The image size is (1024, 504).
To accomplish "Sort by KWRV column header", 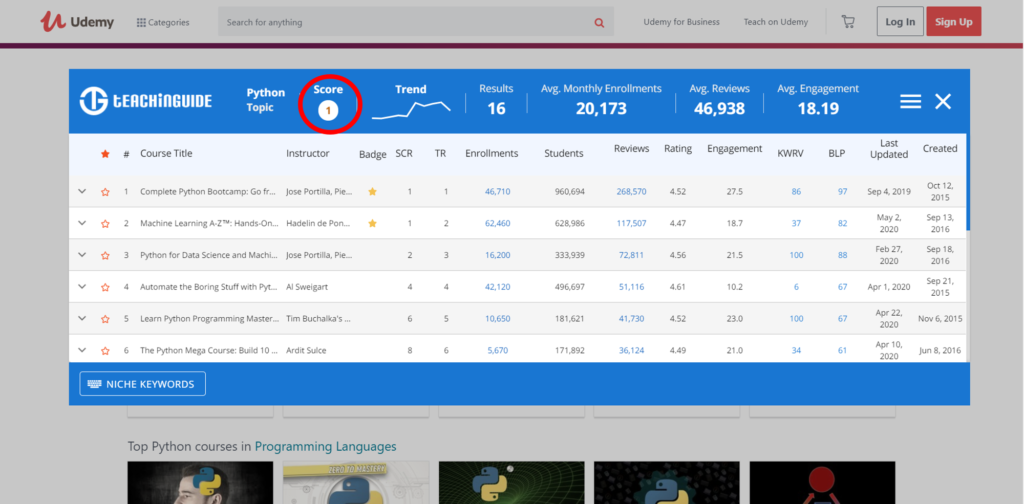I will point(790,153).
